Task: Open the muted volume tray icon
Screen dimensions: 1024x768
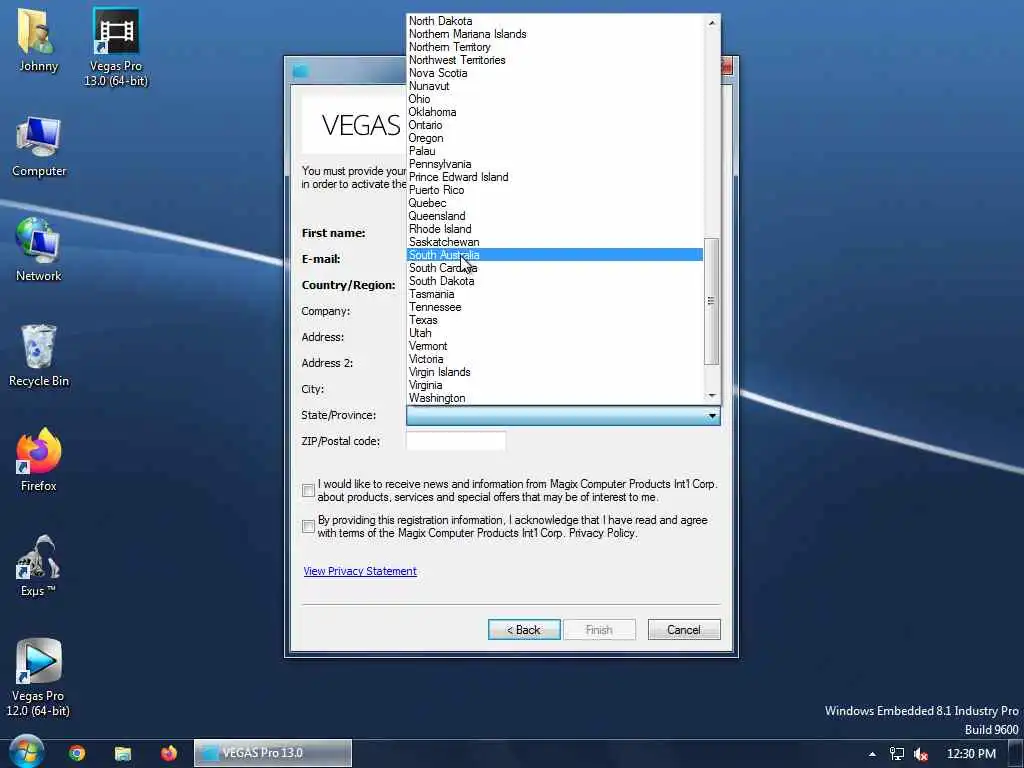Action: (921, 754)
